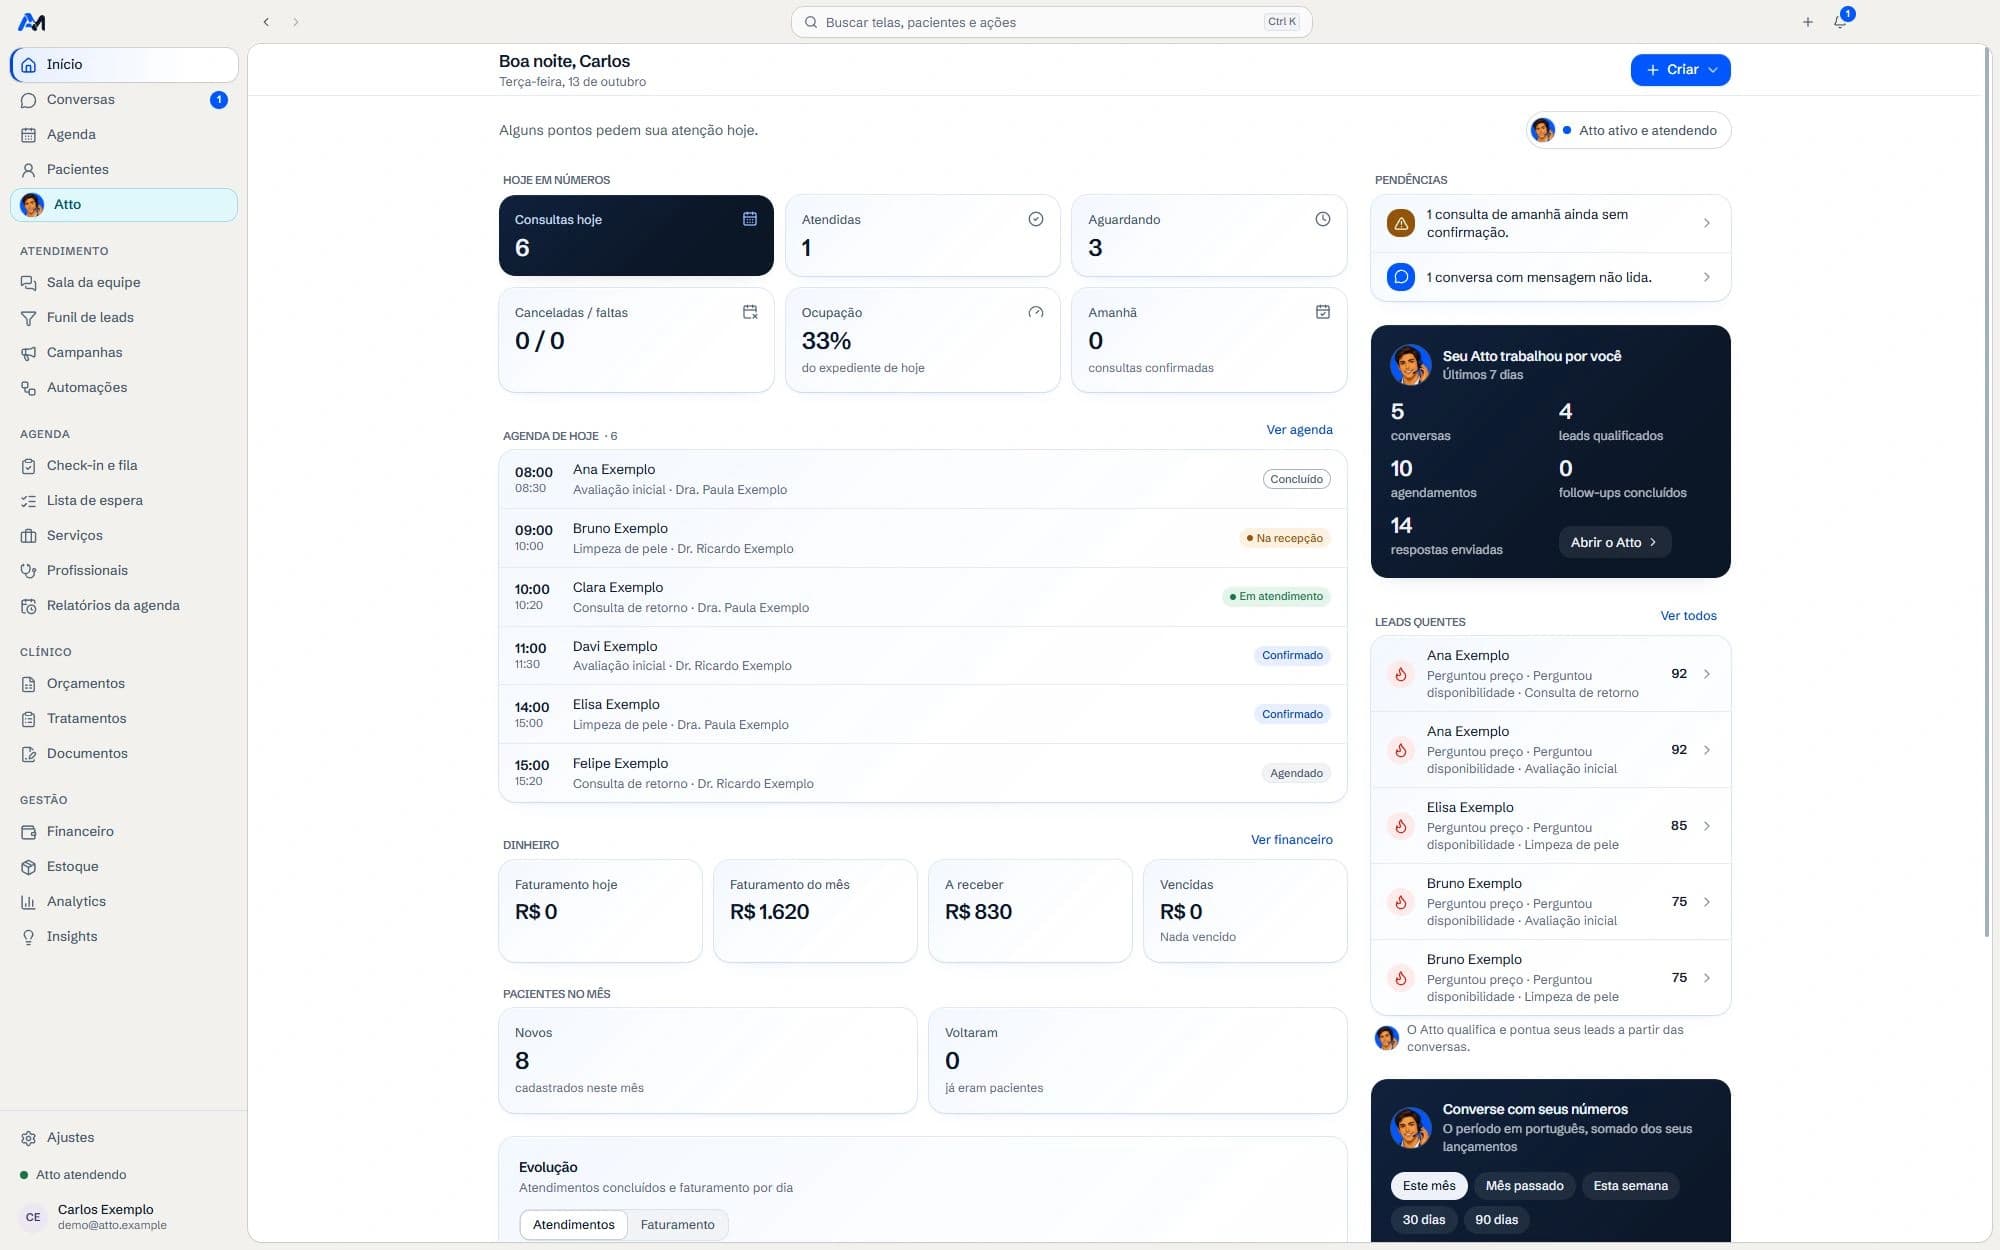Screen dimensions: 2000x1250
Task: Click the Ver agenda link
Action: tap(1299, 430)
